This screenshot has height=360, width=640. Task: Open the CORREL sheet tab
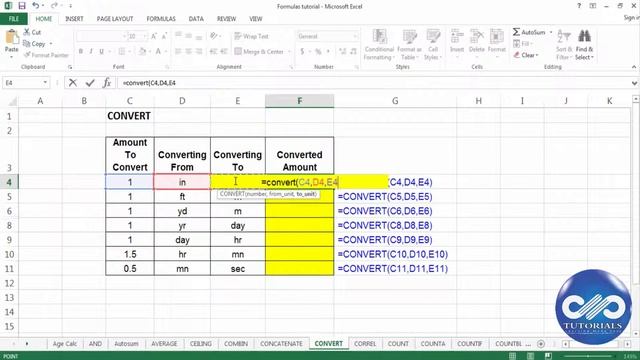click(365, 344)
